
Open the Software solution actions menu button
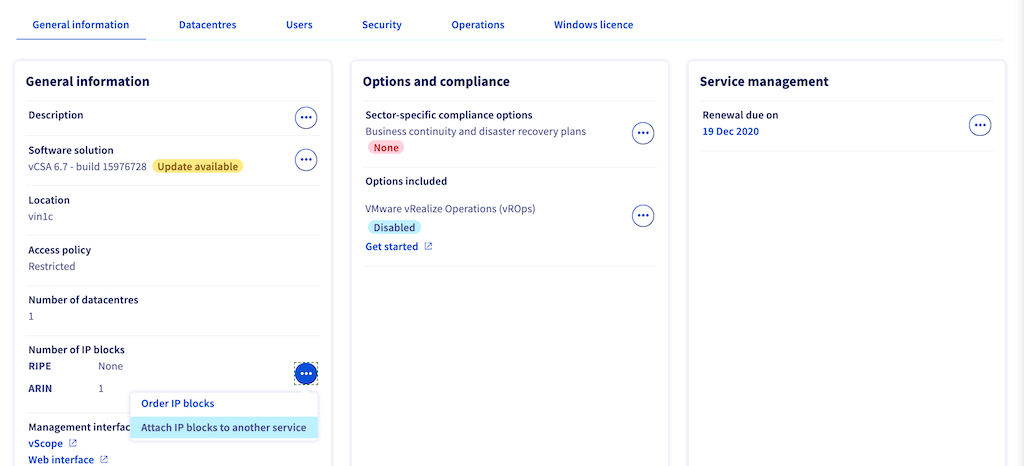coord(306,159)
